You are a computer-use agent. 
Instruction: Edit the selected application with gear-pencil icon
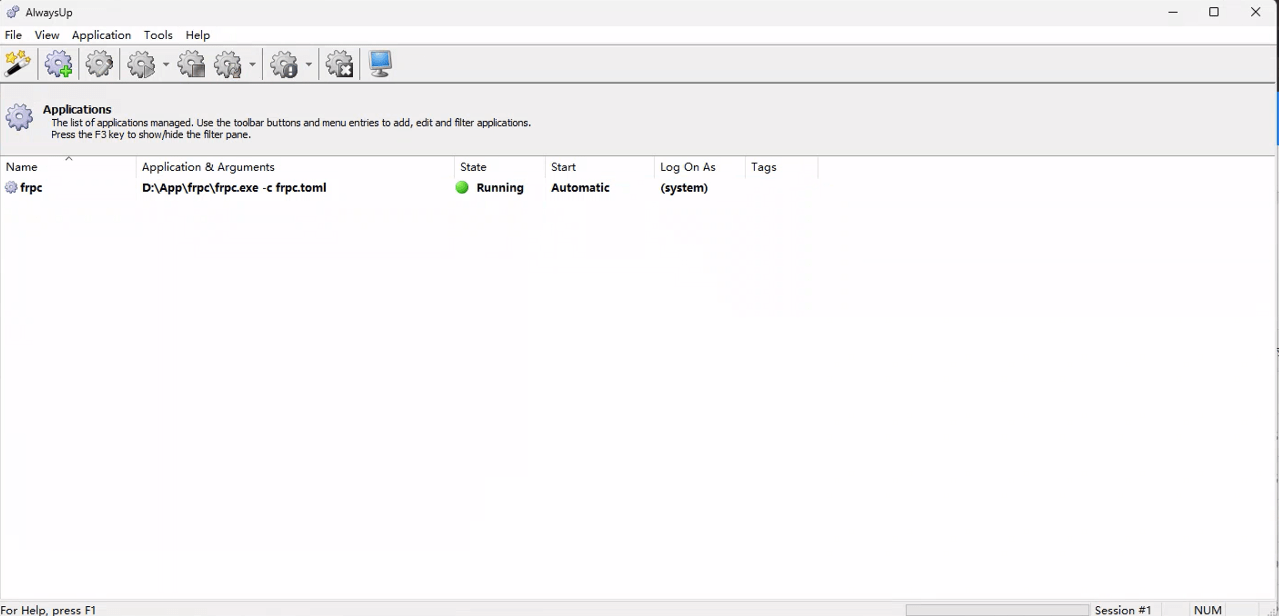pyautogui.click(x=99, y=64)
